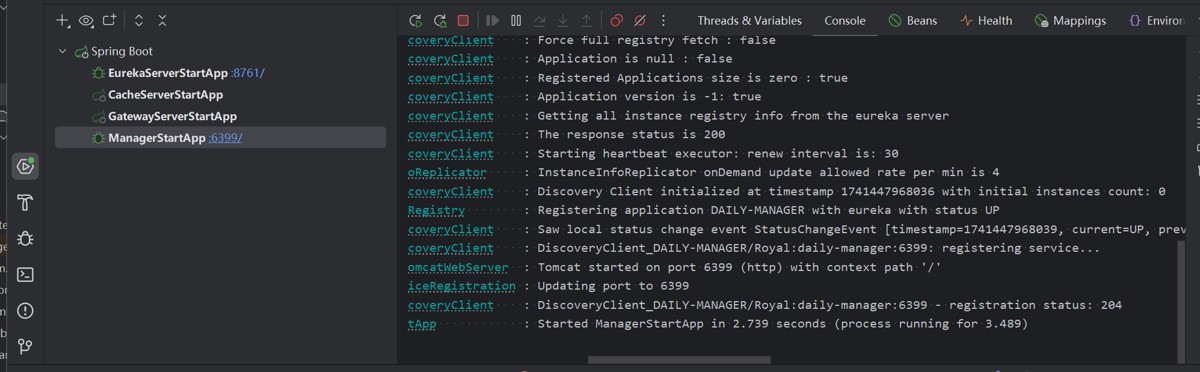Open the Beans tab
1200x372 pixels.
click(912, 20)
